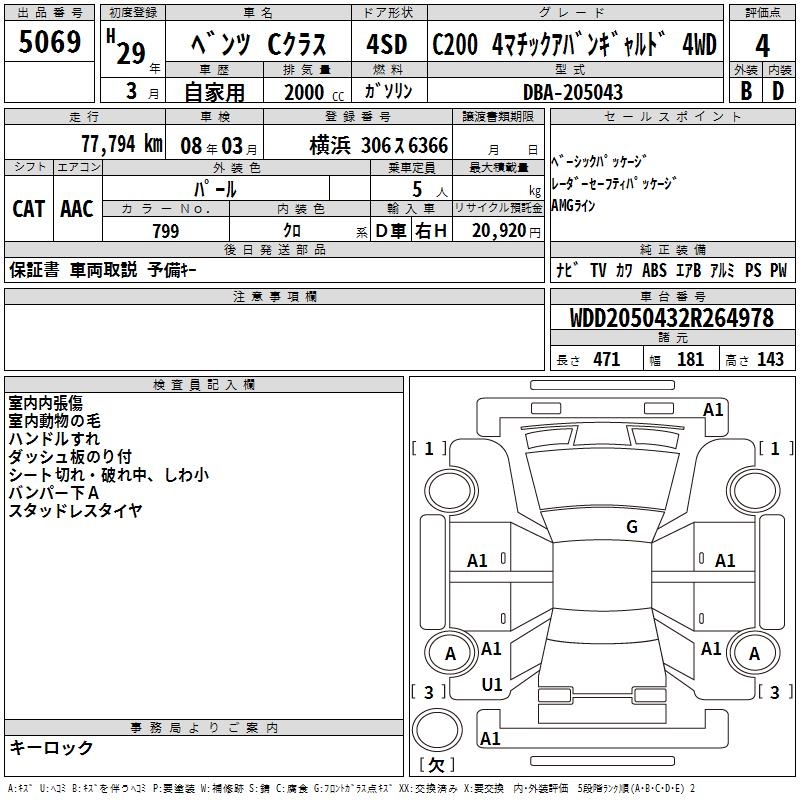Click note シート切れ・破れ中、しわ小
The image size is (800, 800).
[109, 474]
